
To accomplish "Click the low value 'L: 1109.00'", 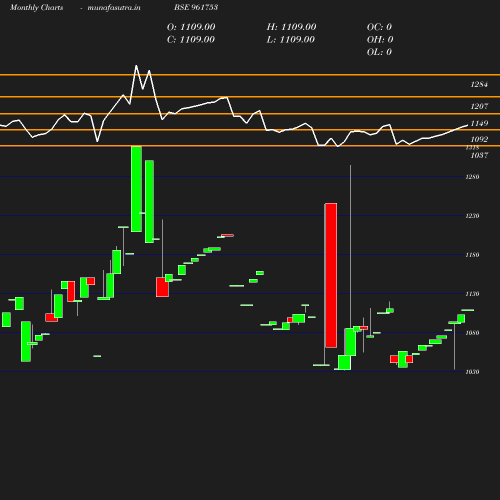I will (x=291, y=39).
